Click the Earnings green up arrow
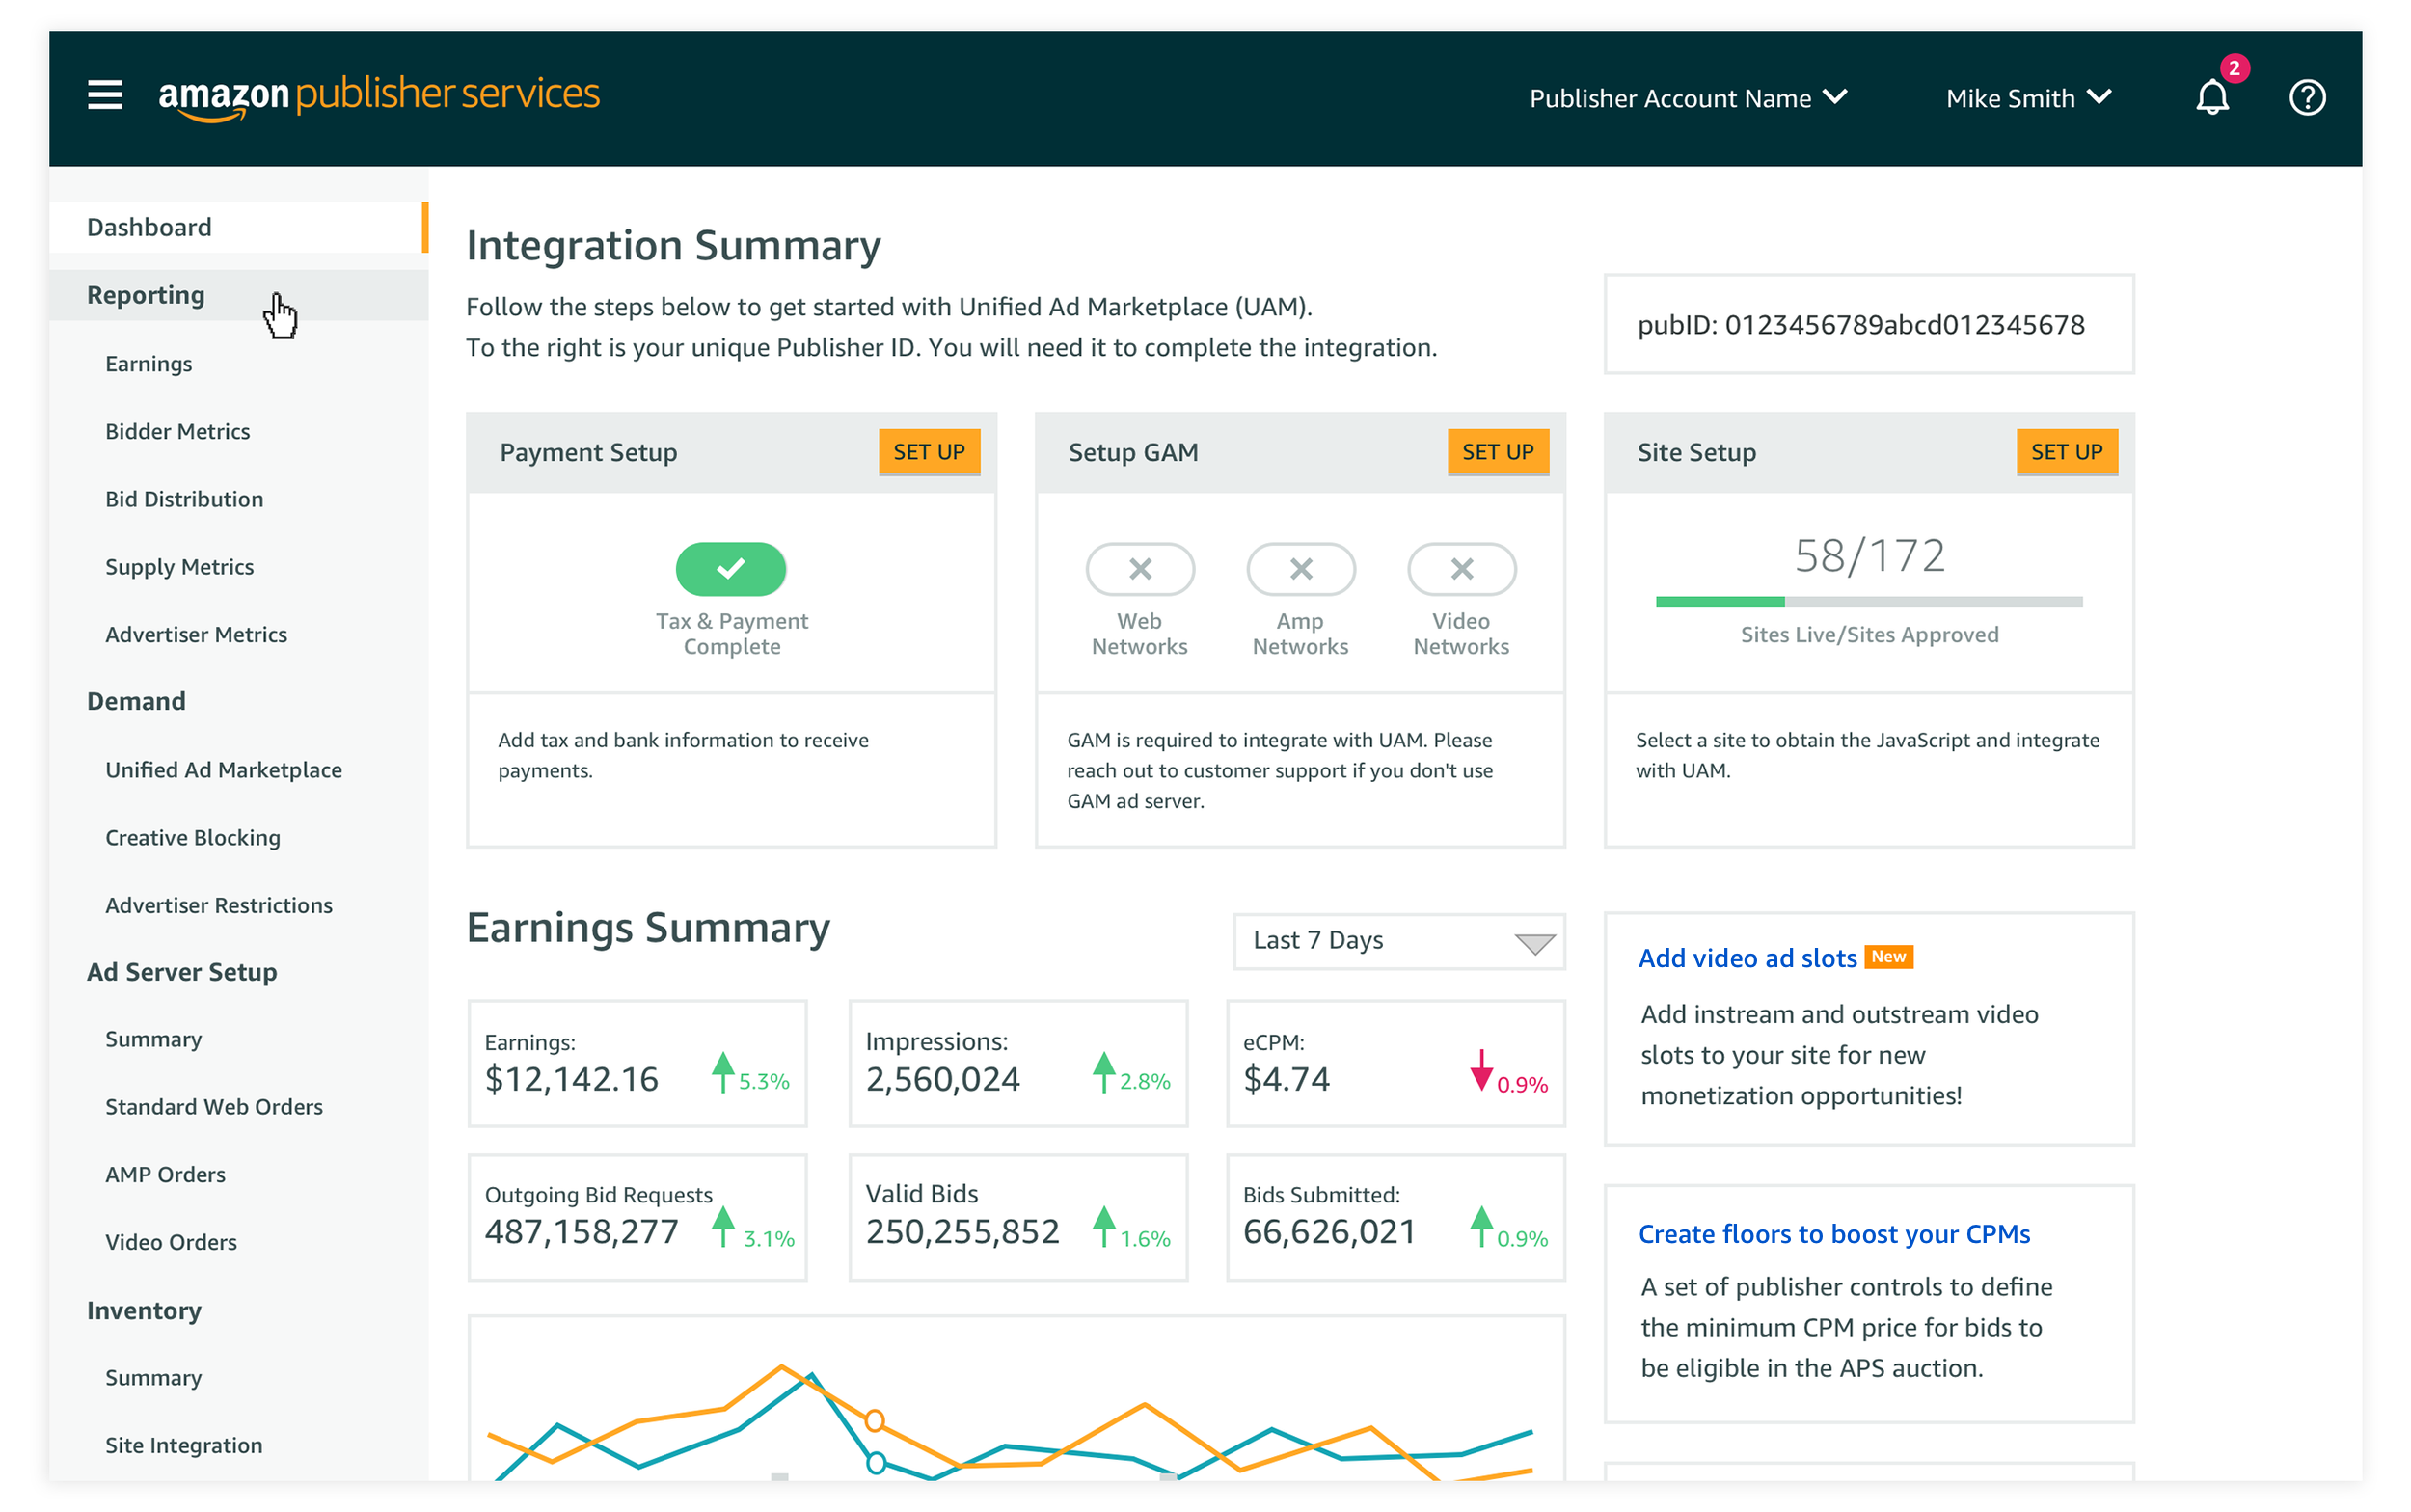Screen dimensions: 2411x1512 [722, 1072]
